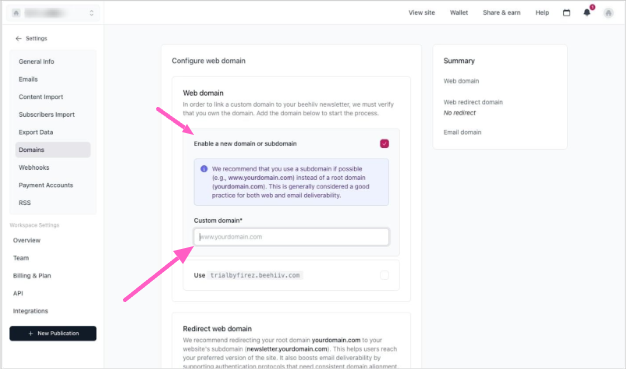This screenshot has height=369, width=626.
Task: Click the New Publication button
Action: click(x=53, y=333)
